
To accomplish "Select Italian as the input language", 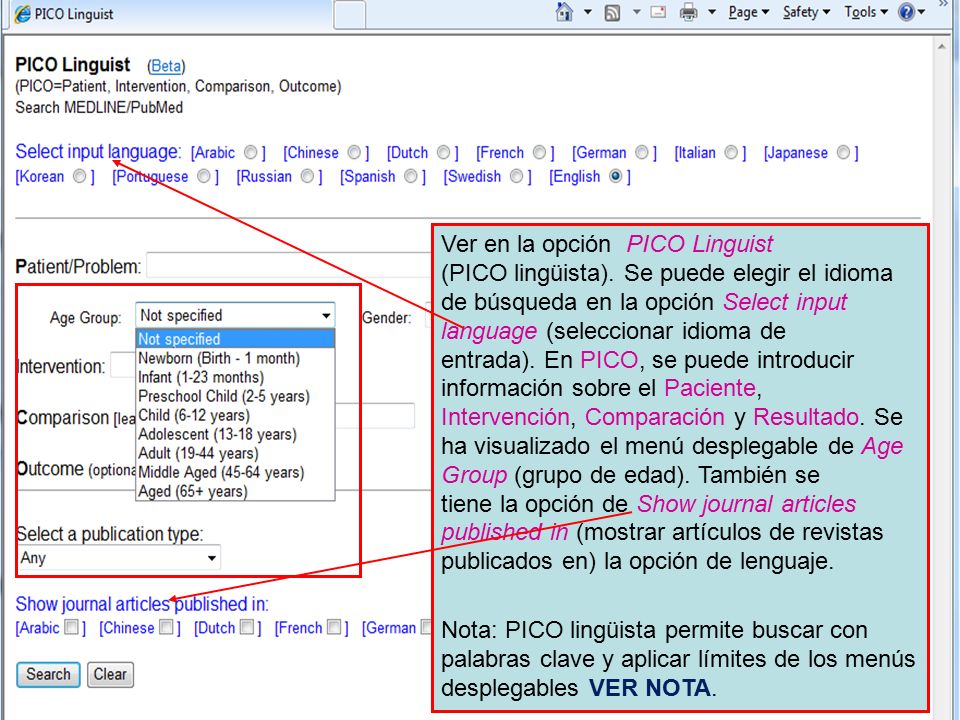I will tap(731, 152).
